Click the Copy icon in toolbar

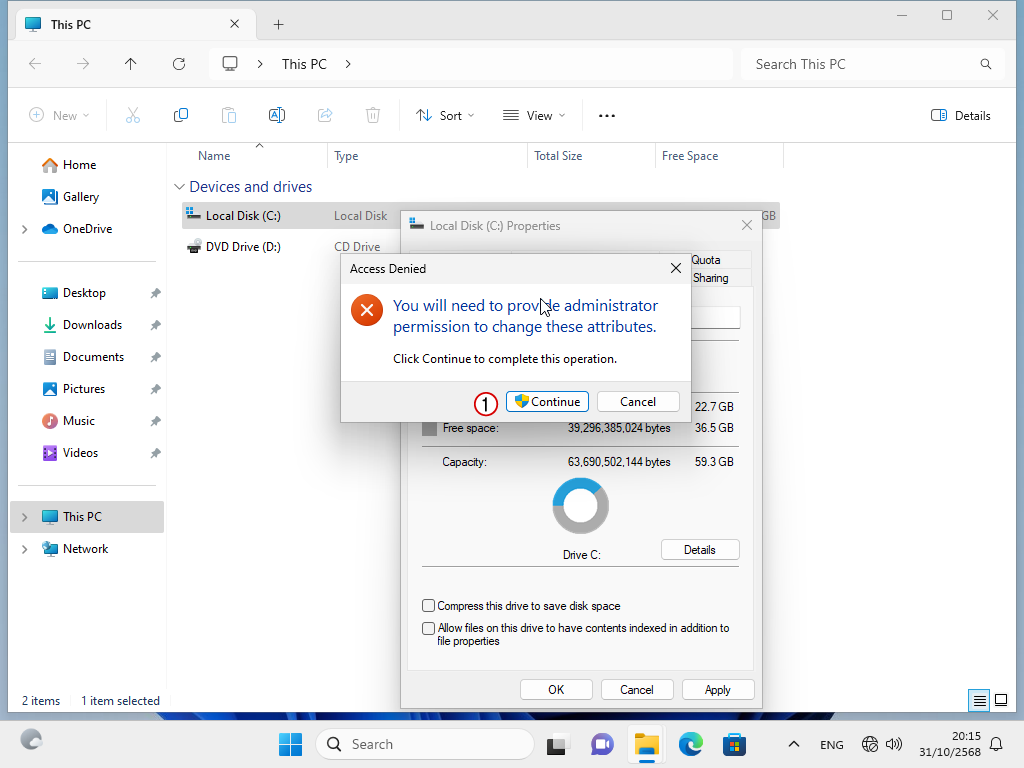click(x=181, y=115)
